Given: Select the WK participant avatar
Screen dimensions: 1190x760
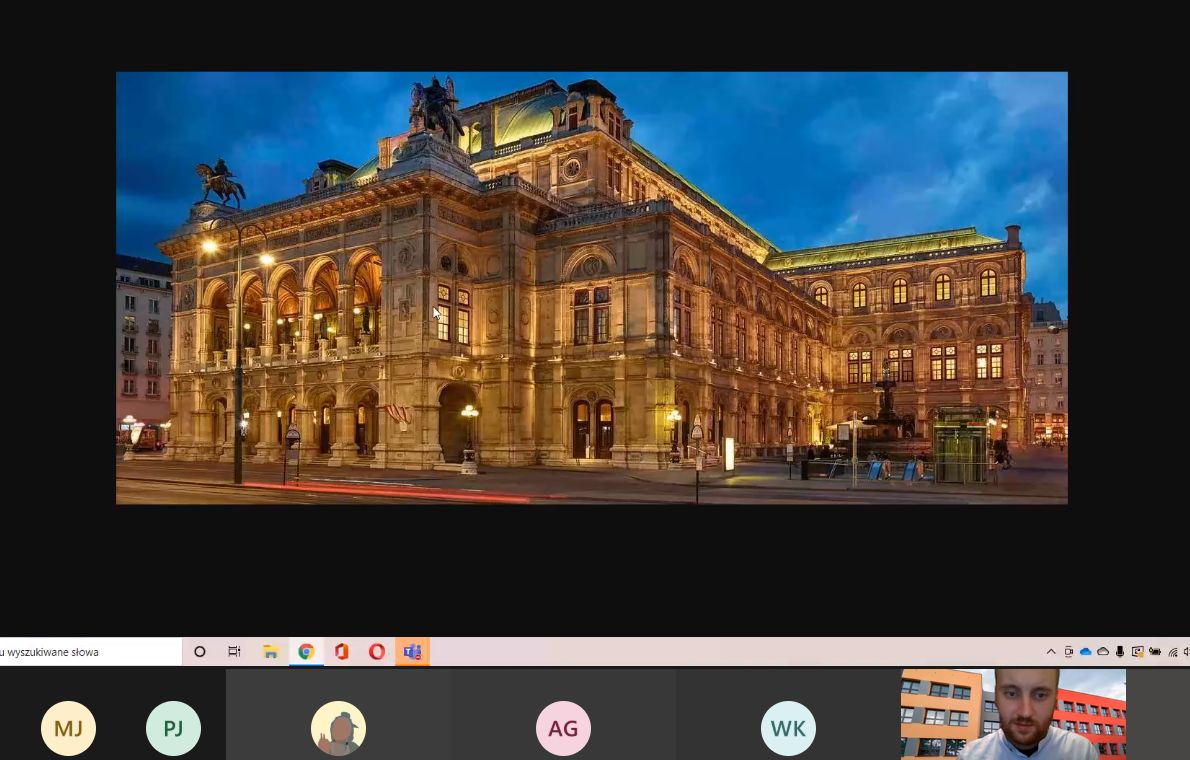Looking at the screenshot, I should pos(788,728).
